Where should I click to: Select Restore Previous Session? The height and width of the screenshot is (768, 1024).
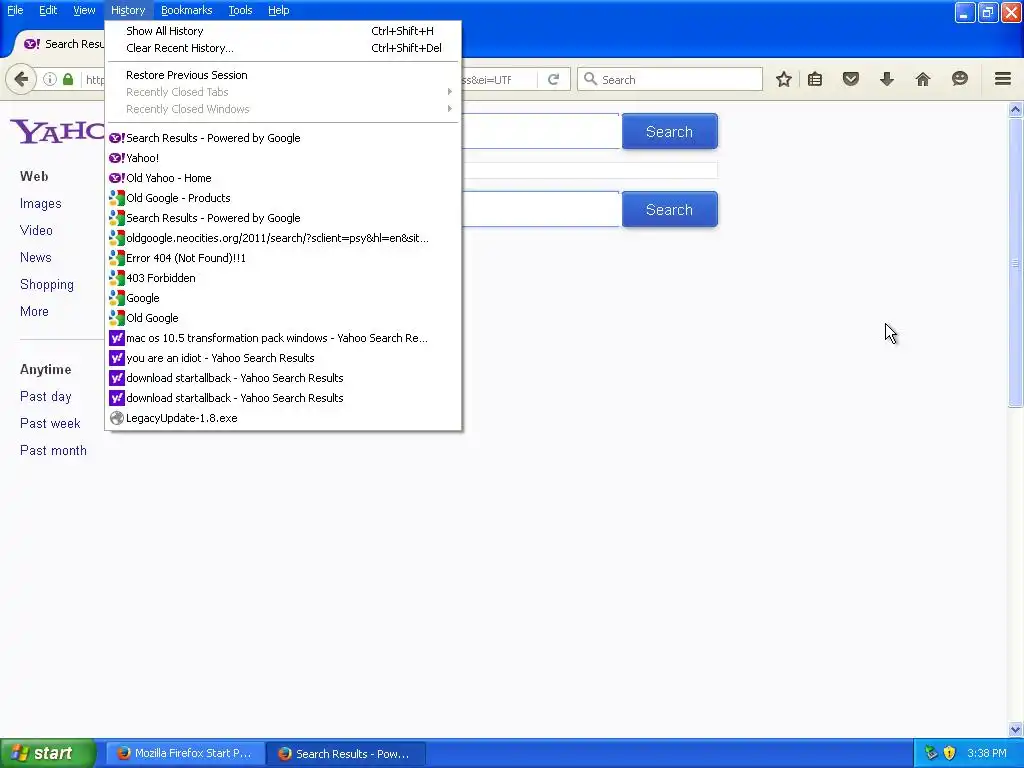283,75
